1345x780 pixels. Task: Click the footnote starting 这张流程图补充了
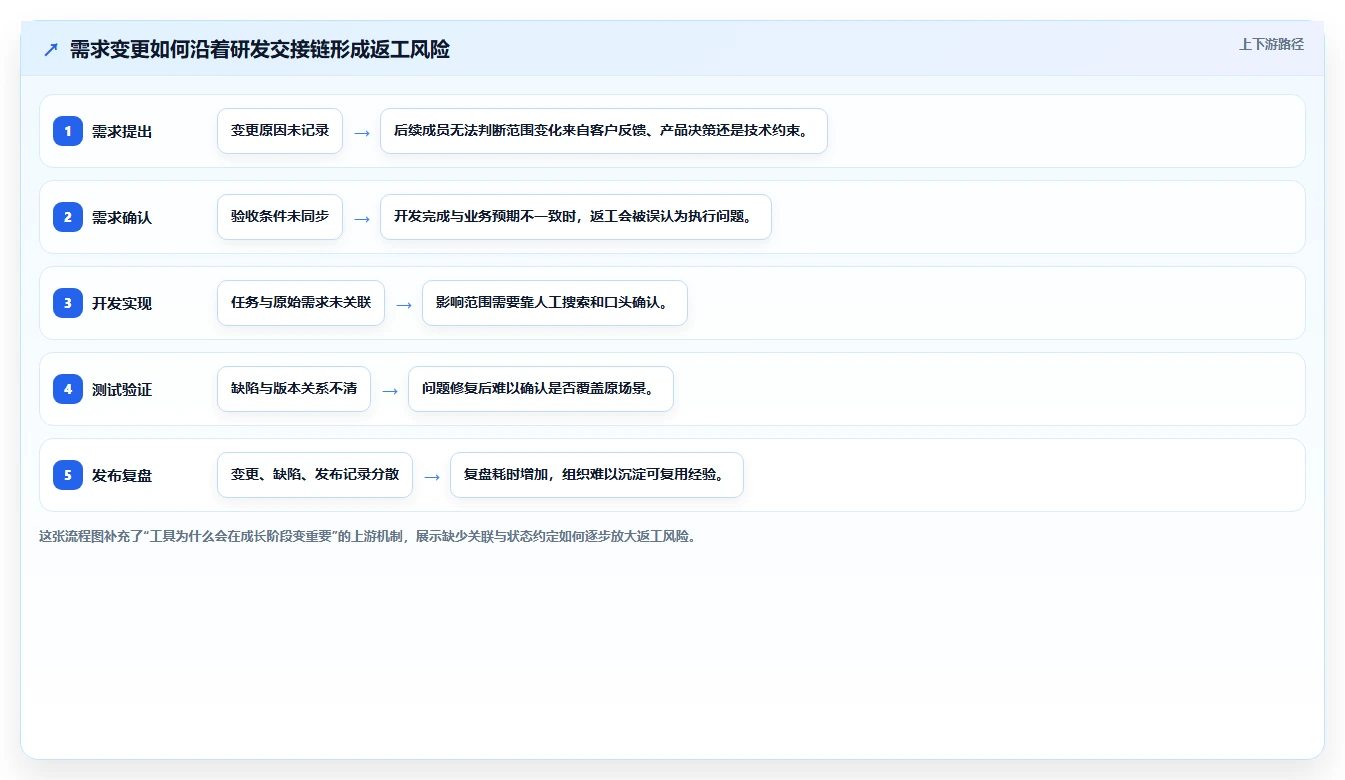tap(368, 536)
